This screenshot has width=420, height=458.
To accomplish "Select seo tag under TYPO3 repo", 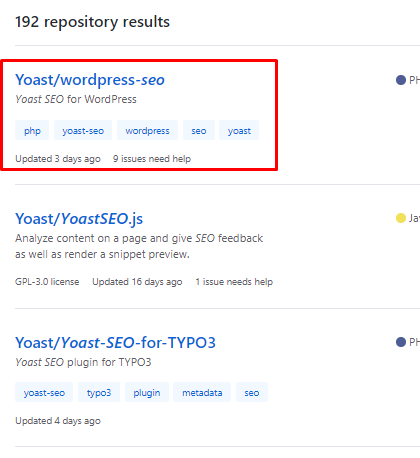I will point(252,392).
